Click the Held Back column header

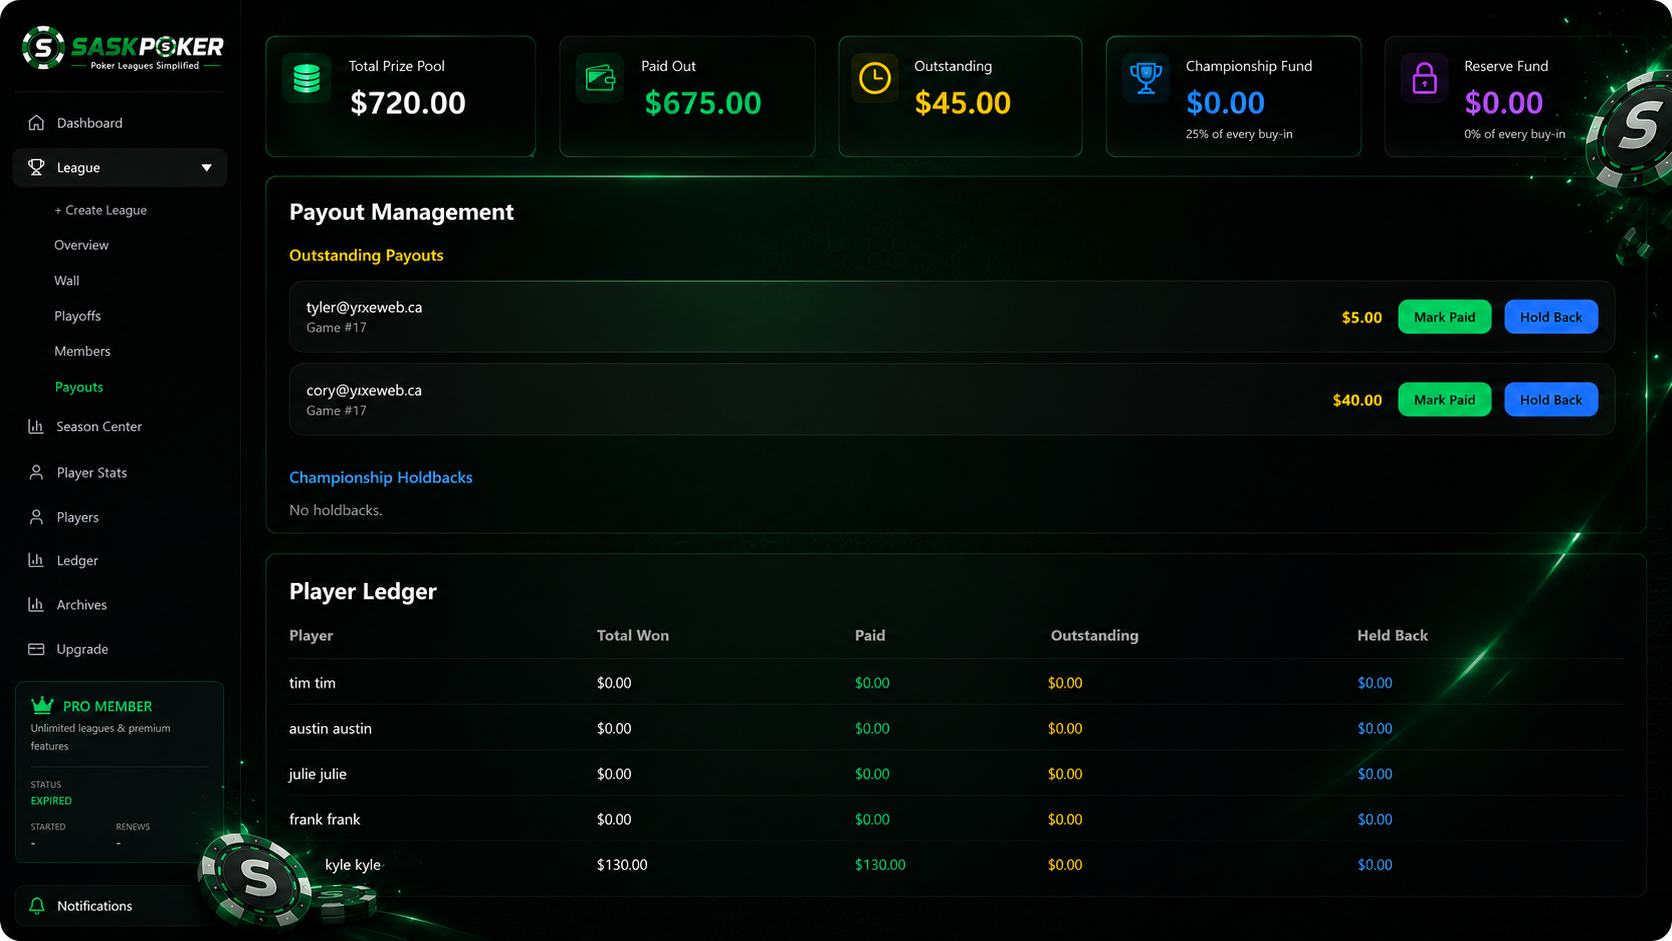[1392, 636]
